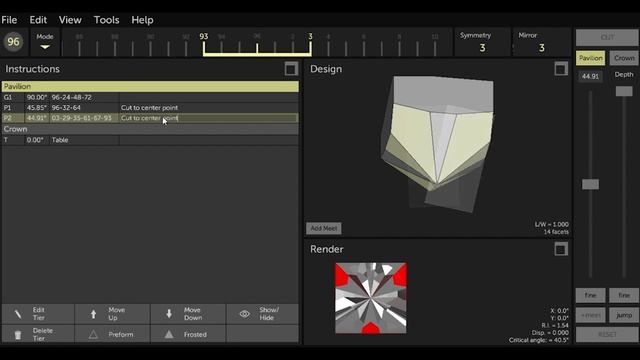Screen dimensions: 640x360
Task: Click the Move Up arrow icon
Action: coord(93,314)
